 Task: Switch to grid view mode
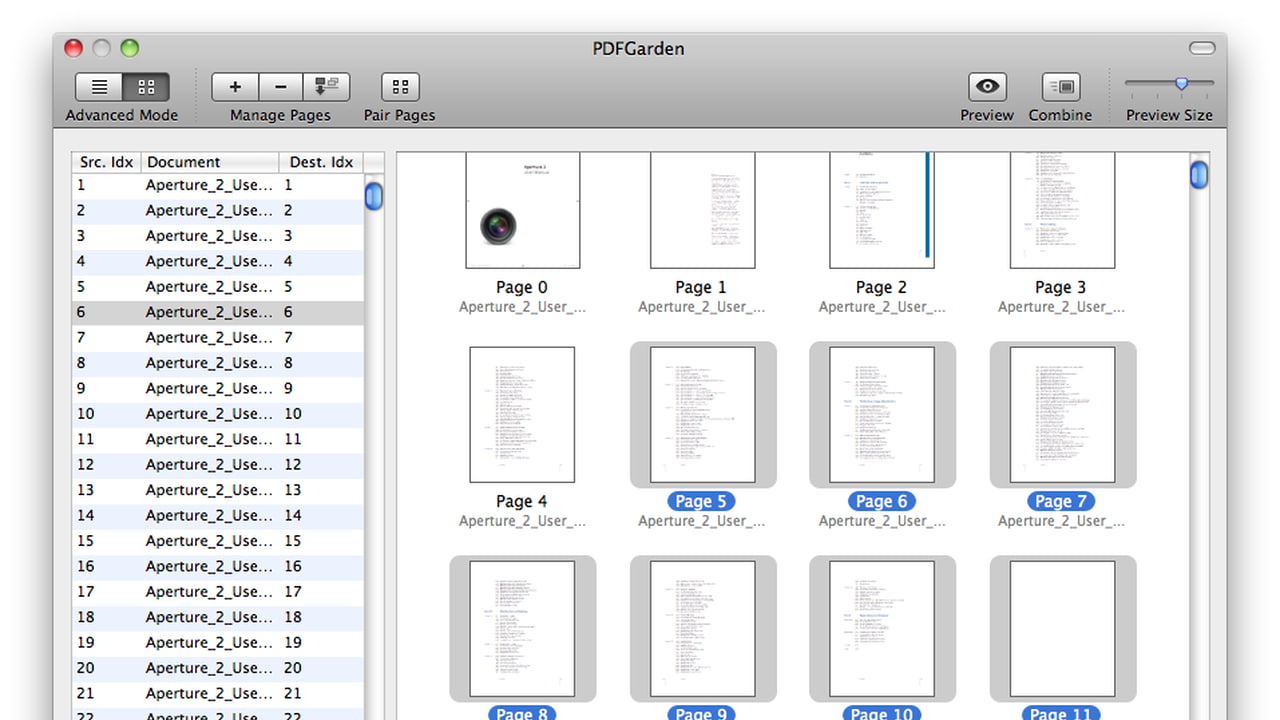tap(146, 87)
